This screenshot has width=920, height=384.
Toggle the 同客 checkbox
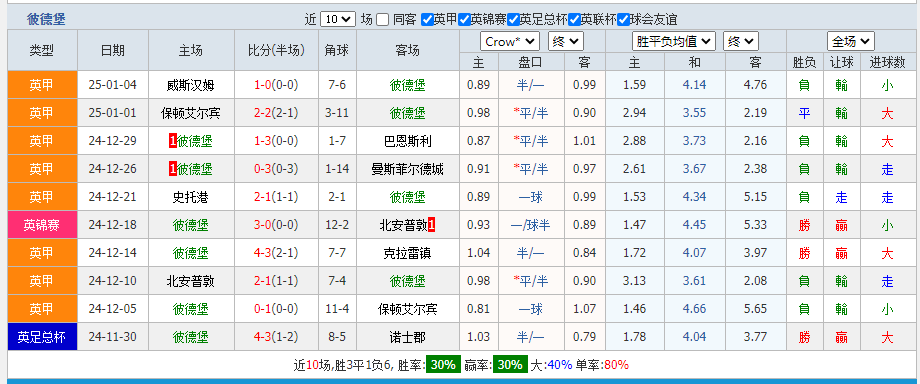[383, 19]
